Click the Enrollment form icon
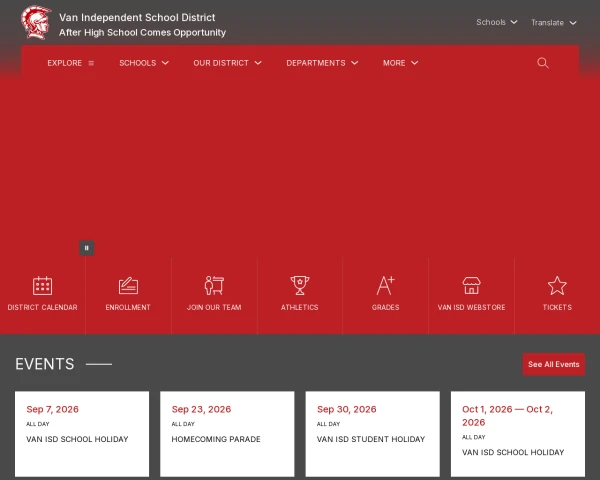600x480 pixels. (128, 286)
